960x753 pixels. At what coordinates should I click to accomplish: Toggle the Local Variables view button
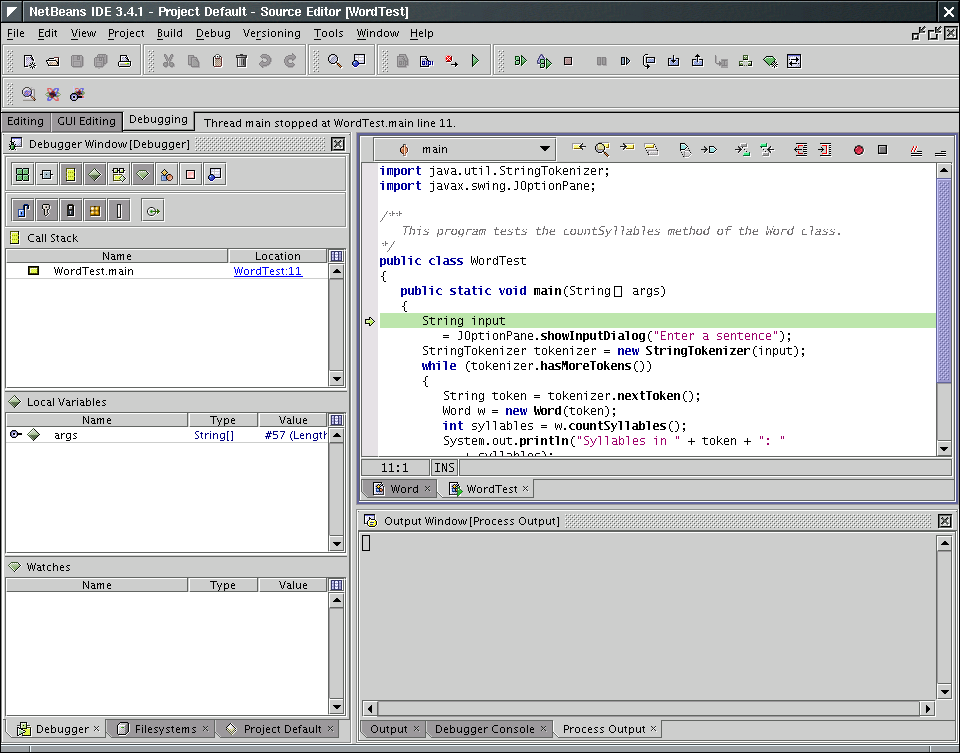(x=94, y=175)
